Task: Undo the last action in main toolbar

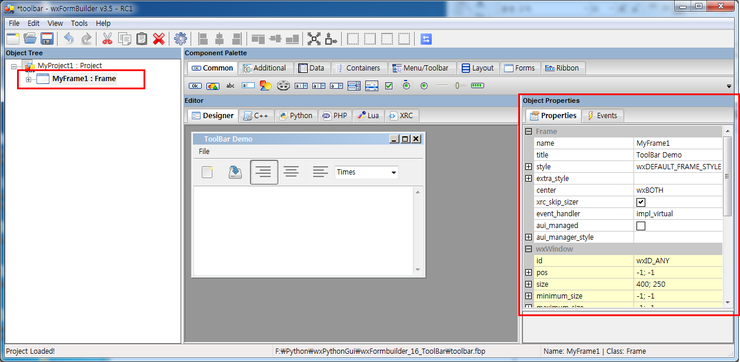Action: [69, 39]
